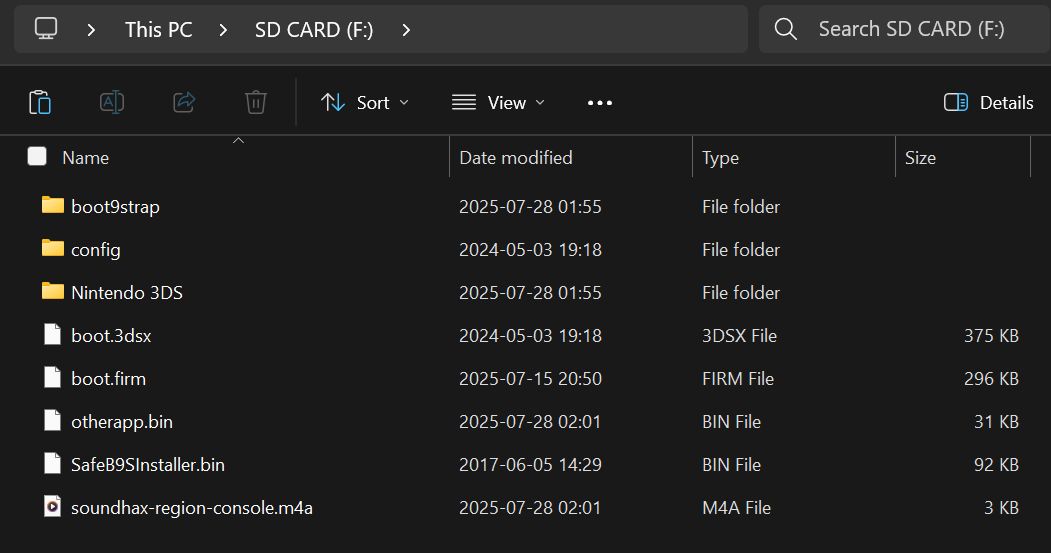The width and height of the screenshot is (1051, 553).
Task: Open the Sort dropdown
Action: [x=365, y=103]
